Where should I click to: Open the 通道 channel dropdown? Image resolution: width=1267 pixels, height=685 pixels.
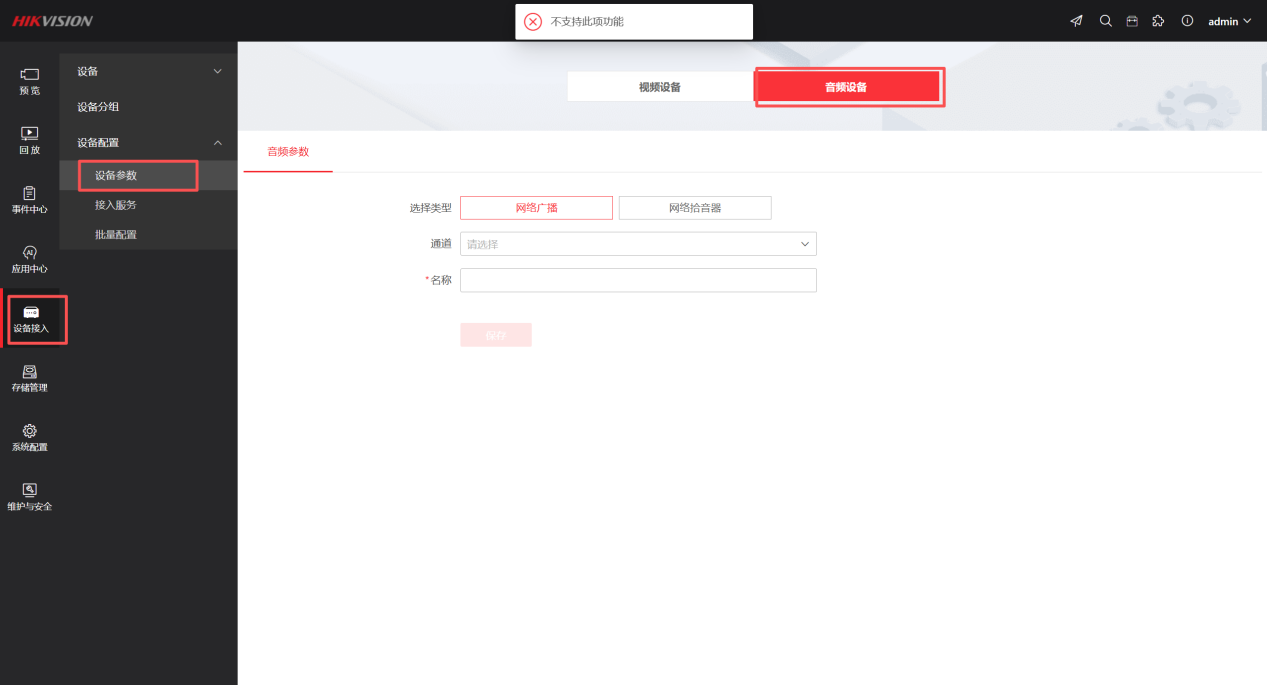click(638, 244)
